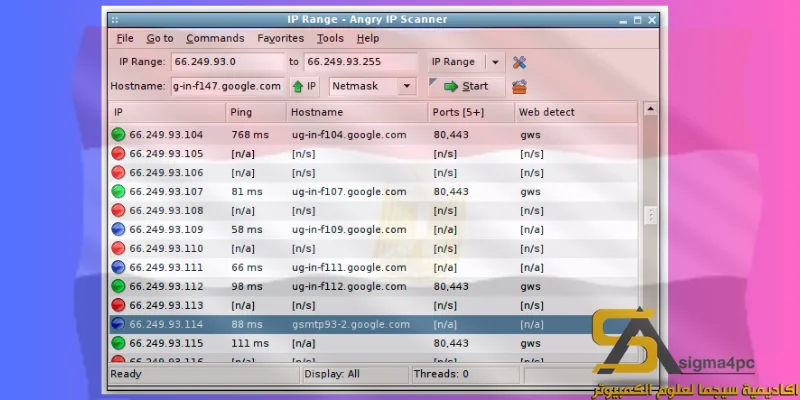The height and width of the screenshot is (400, 800).
Task: Select hostname ug-in-f109.google.com
Action: [x=349, y=230]
